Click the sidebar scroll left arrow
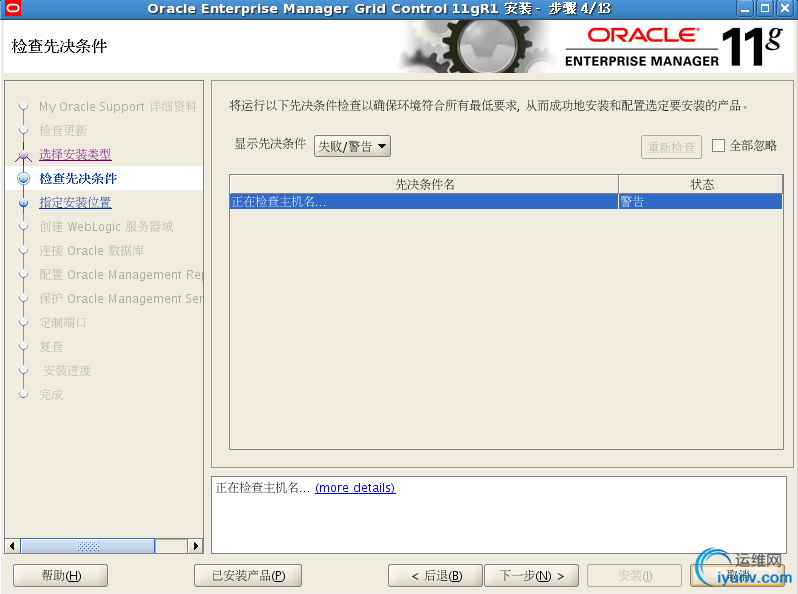This screenshot has width=798, height=594. tap(12, 546)
